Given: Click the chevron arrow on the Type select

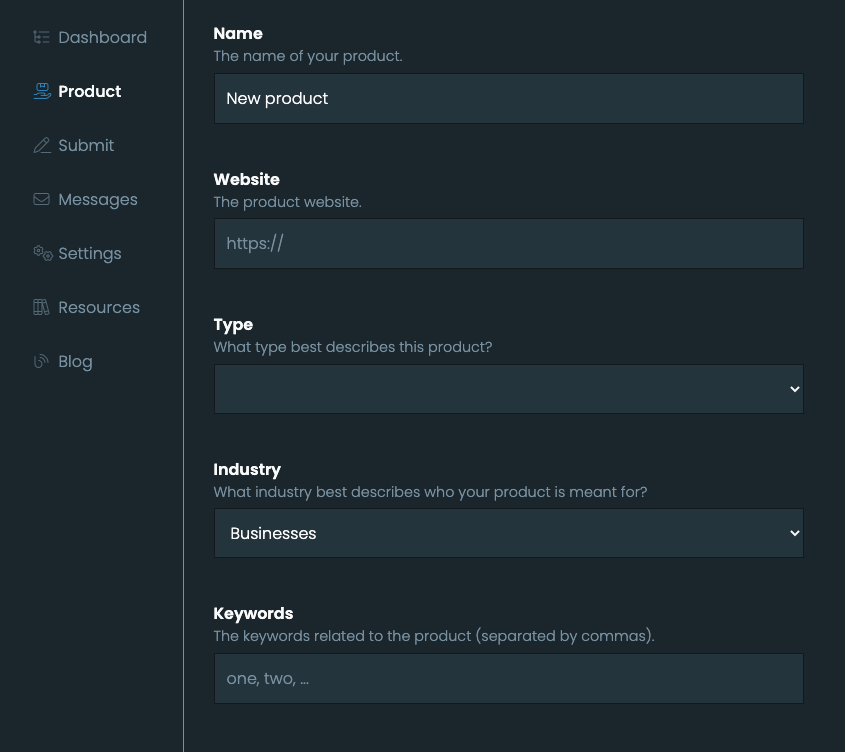Looking at the screenshot, I should point(795,389).
